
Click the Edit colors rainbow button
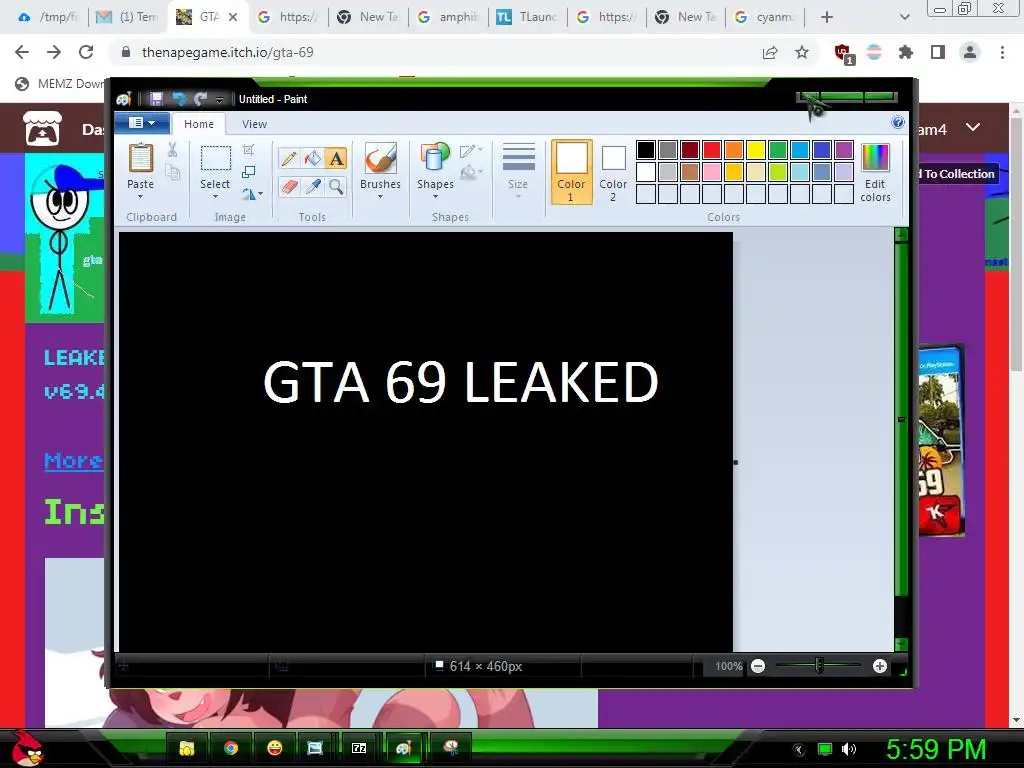point(875,173)
